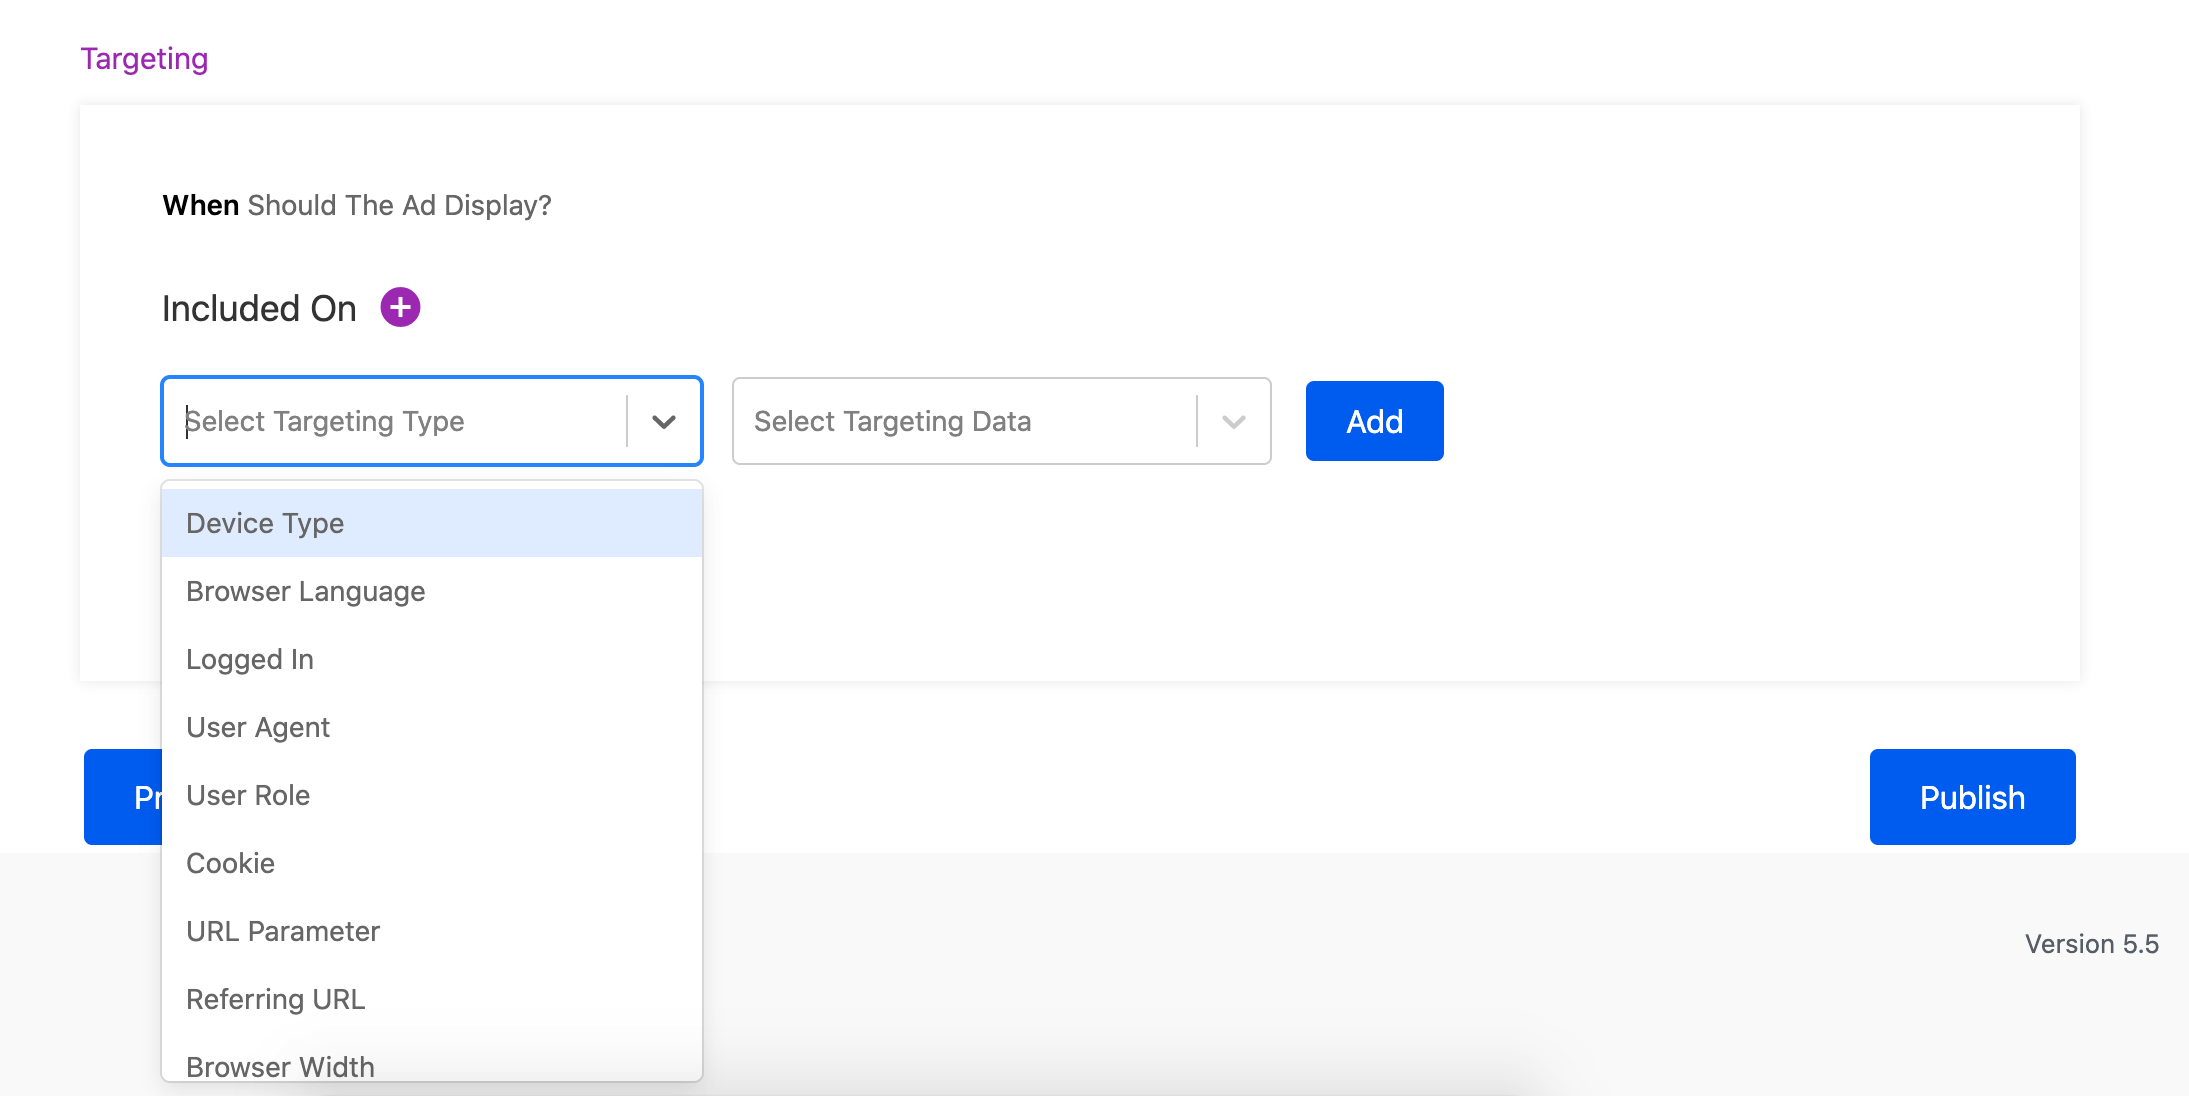Pick URL Parameter from the options
Image resolution: width=2189 pixels, height=1096 pixels.
pos(283,931)
